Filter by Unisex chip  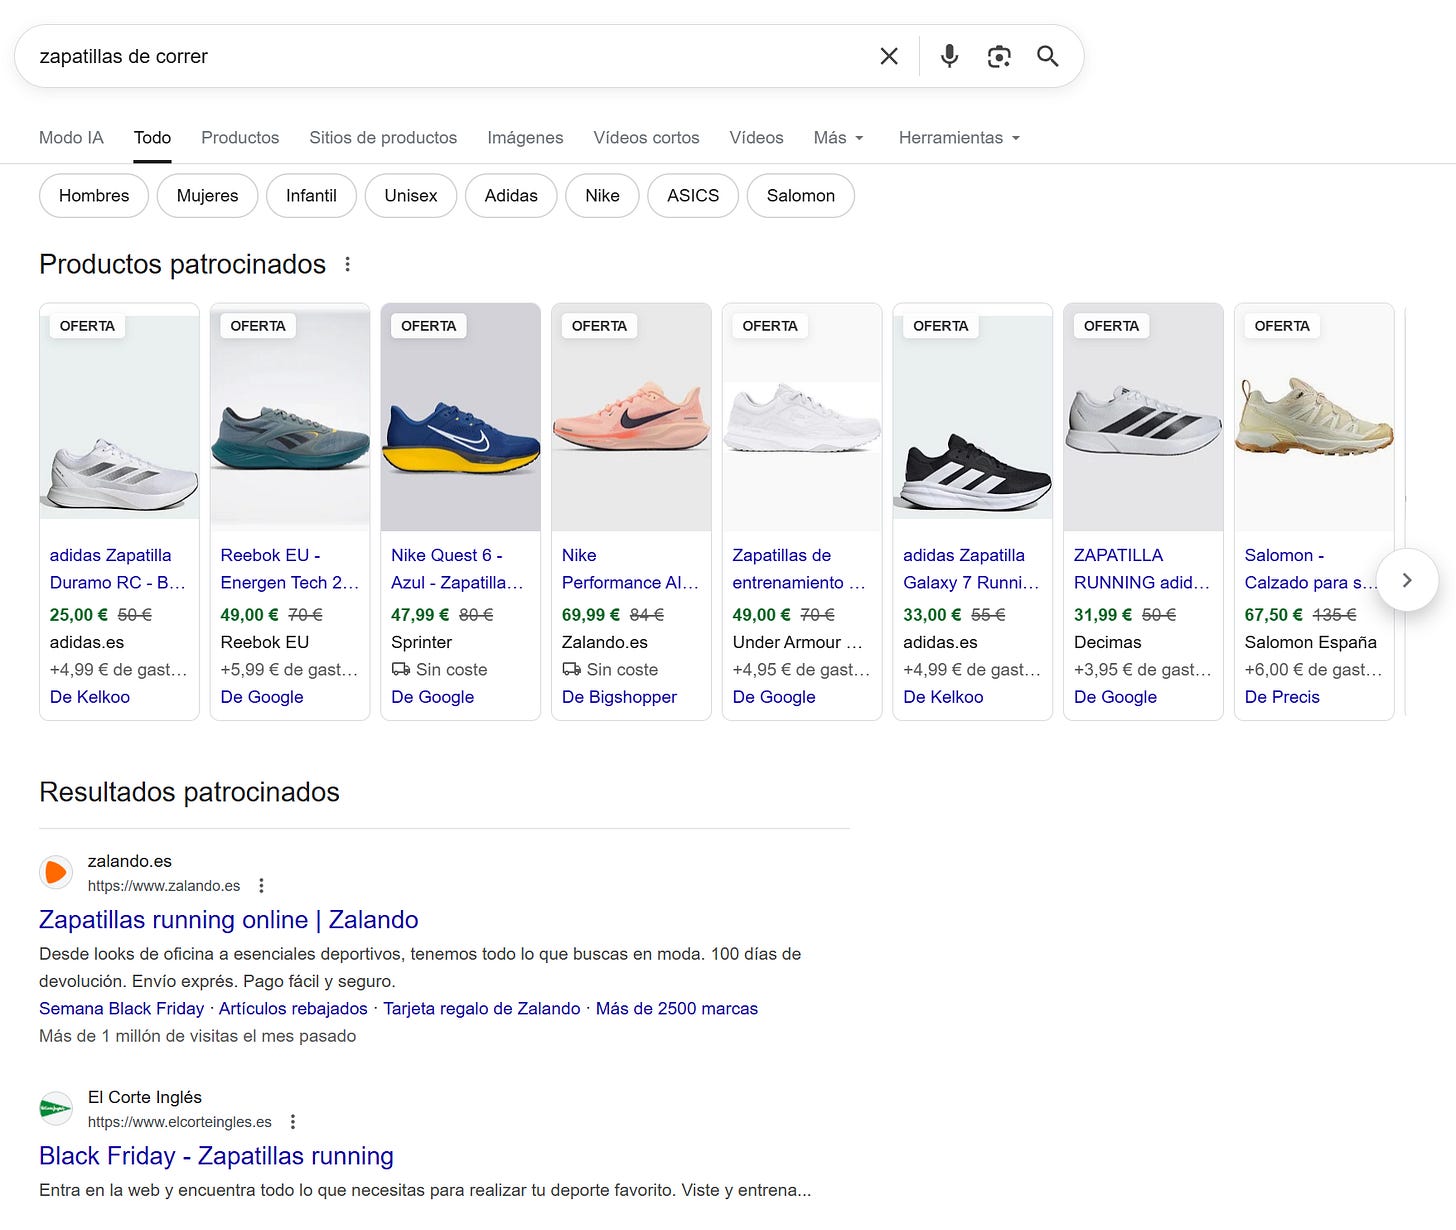(411, 196)
